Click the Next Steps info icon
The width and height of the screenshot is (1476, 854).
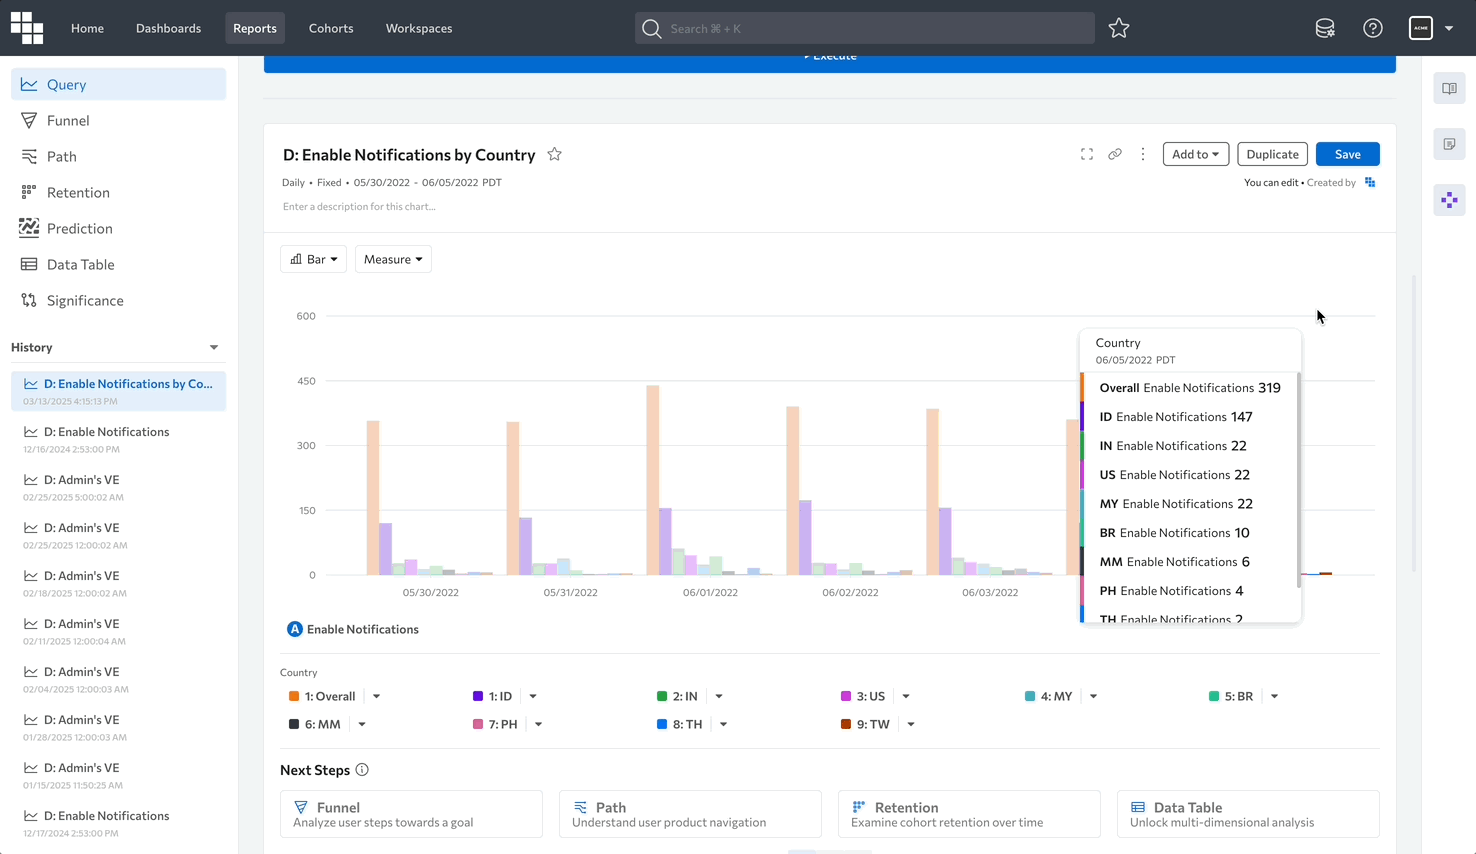click(x=362, y=770)
